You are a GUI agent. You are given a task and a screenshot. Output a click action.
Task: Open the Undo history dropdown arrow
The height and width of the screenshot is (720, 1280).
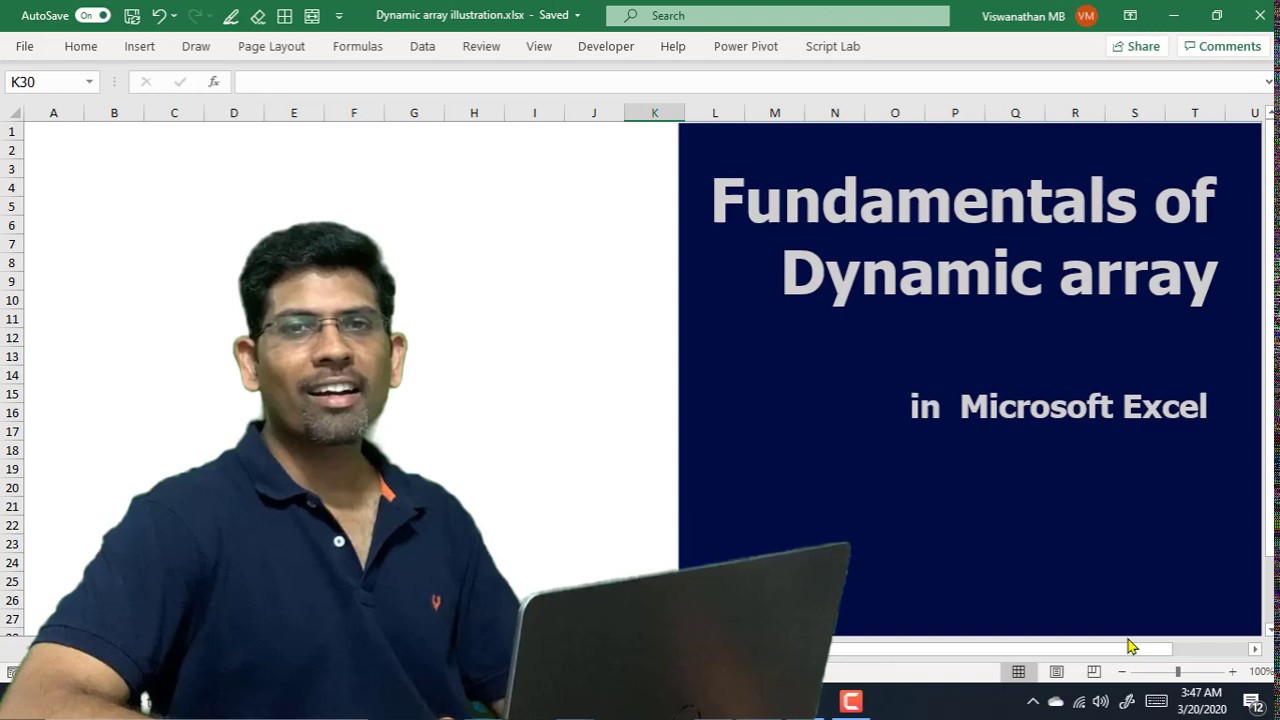174,16
